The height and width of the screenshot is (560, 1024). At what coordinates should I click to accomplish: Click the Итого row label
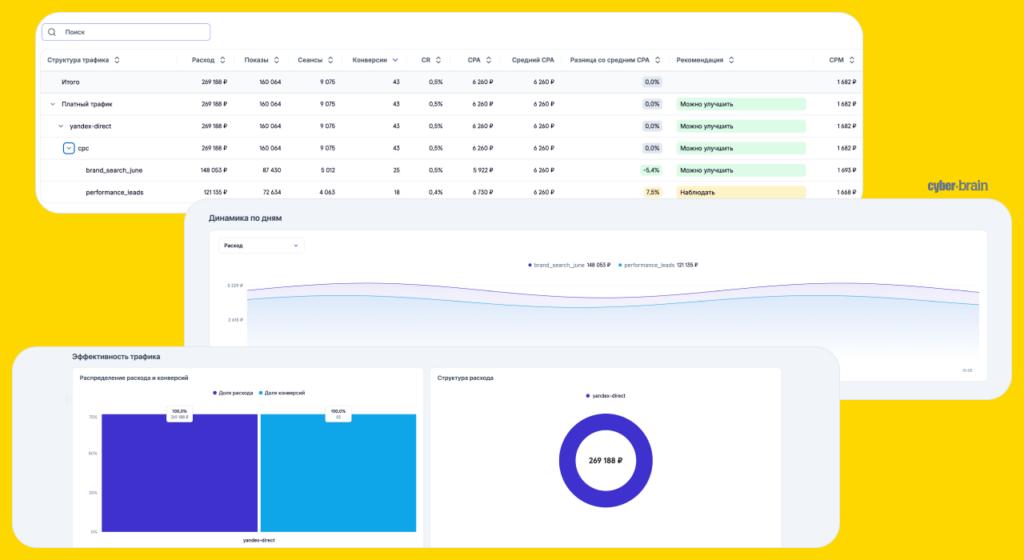71,82
